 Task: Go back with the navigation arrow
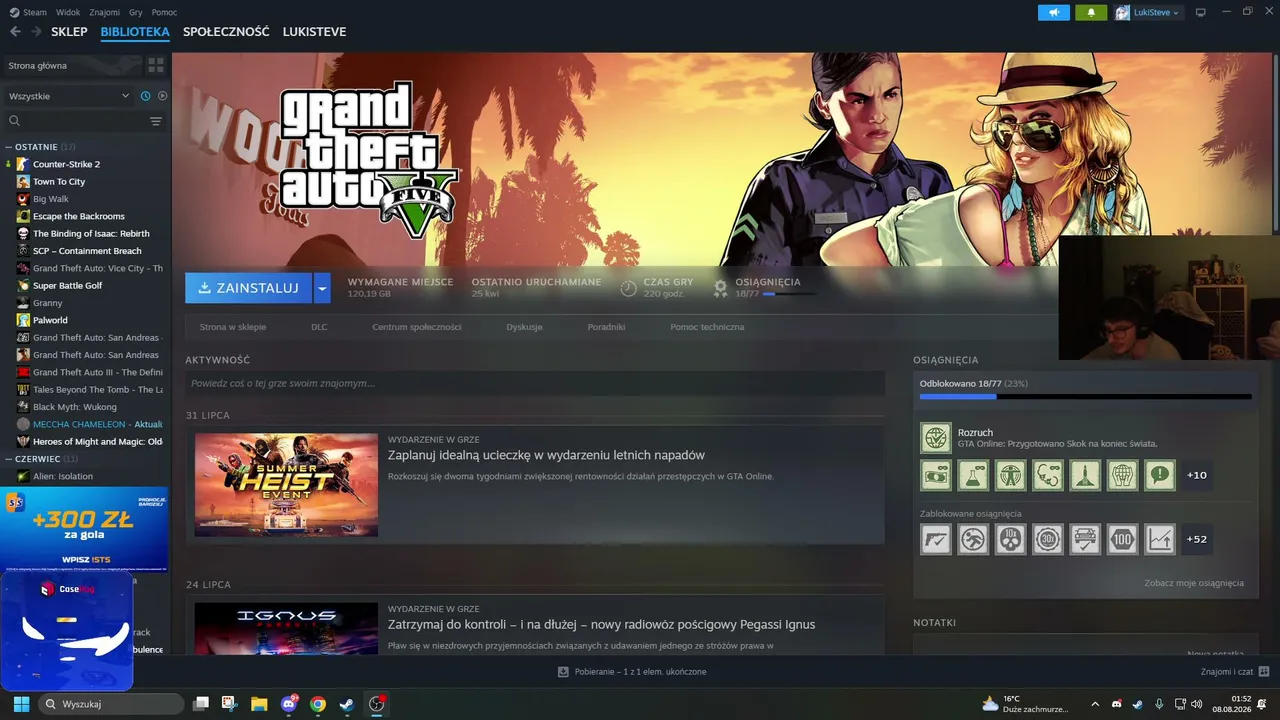[16, 32]
